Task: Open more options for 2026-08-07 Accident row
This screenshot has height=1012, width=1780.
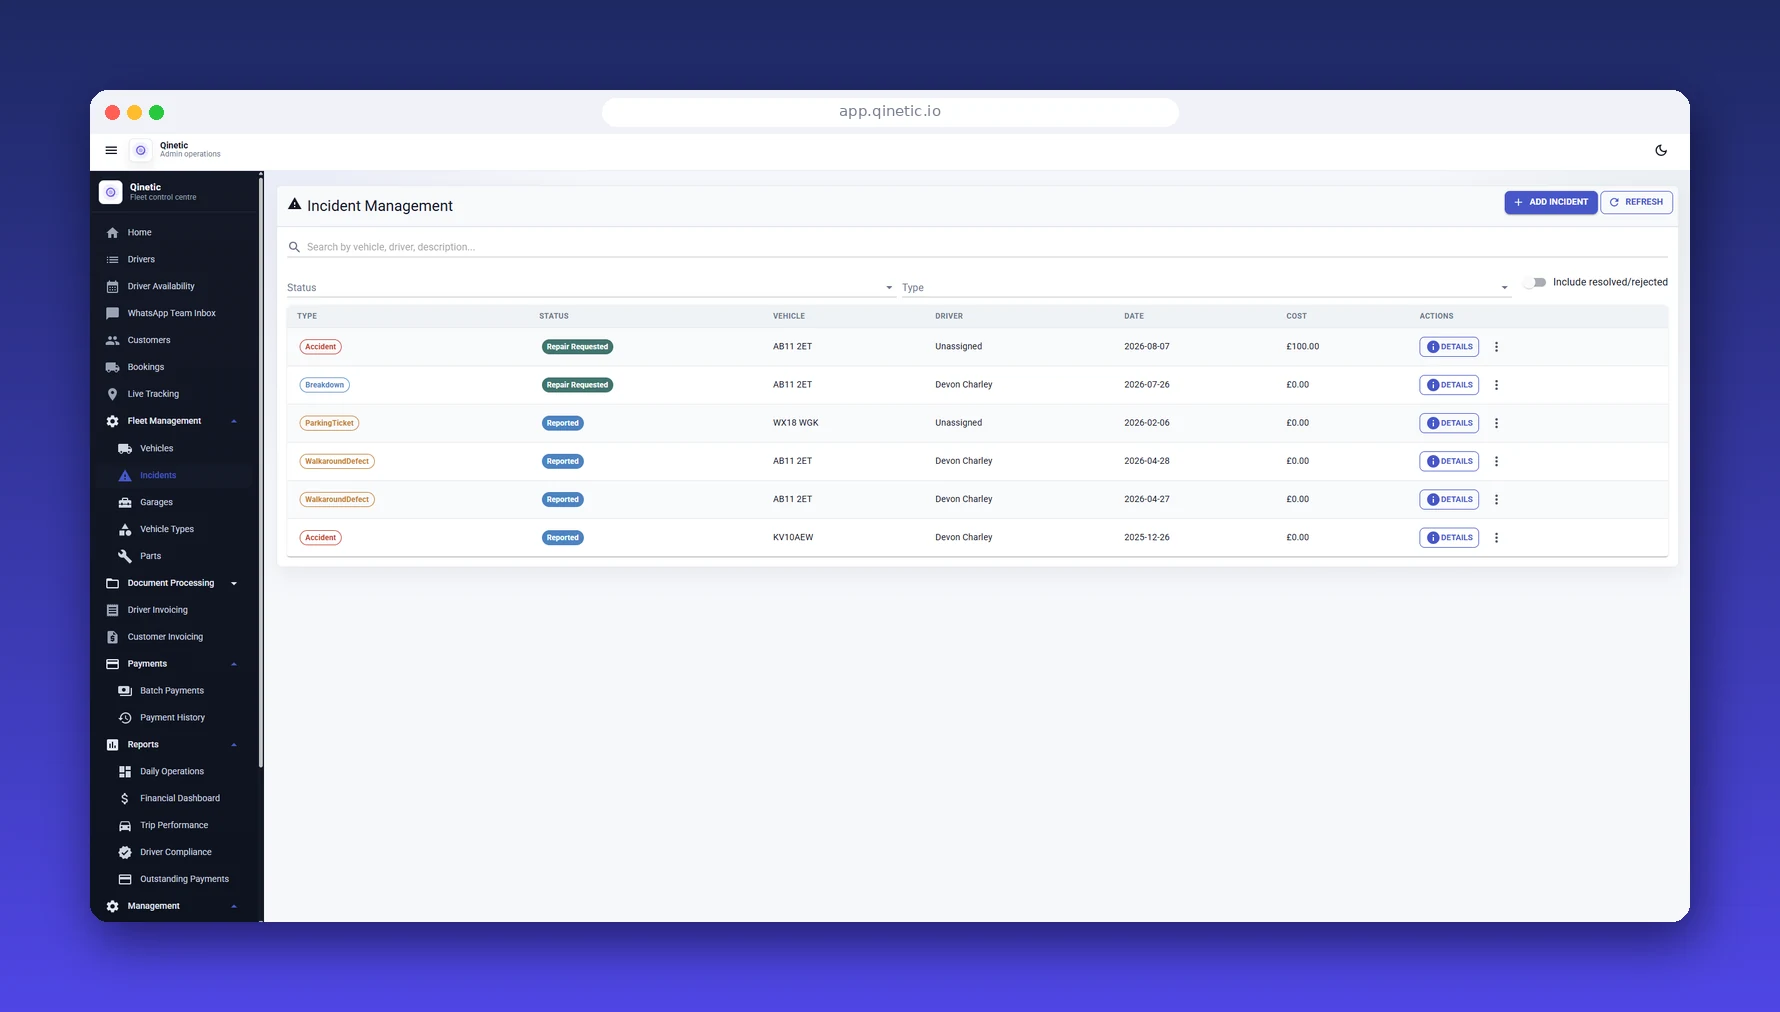Action: pyautogui.click(x=1496, y=347)
